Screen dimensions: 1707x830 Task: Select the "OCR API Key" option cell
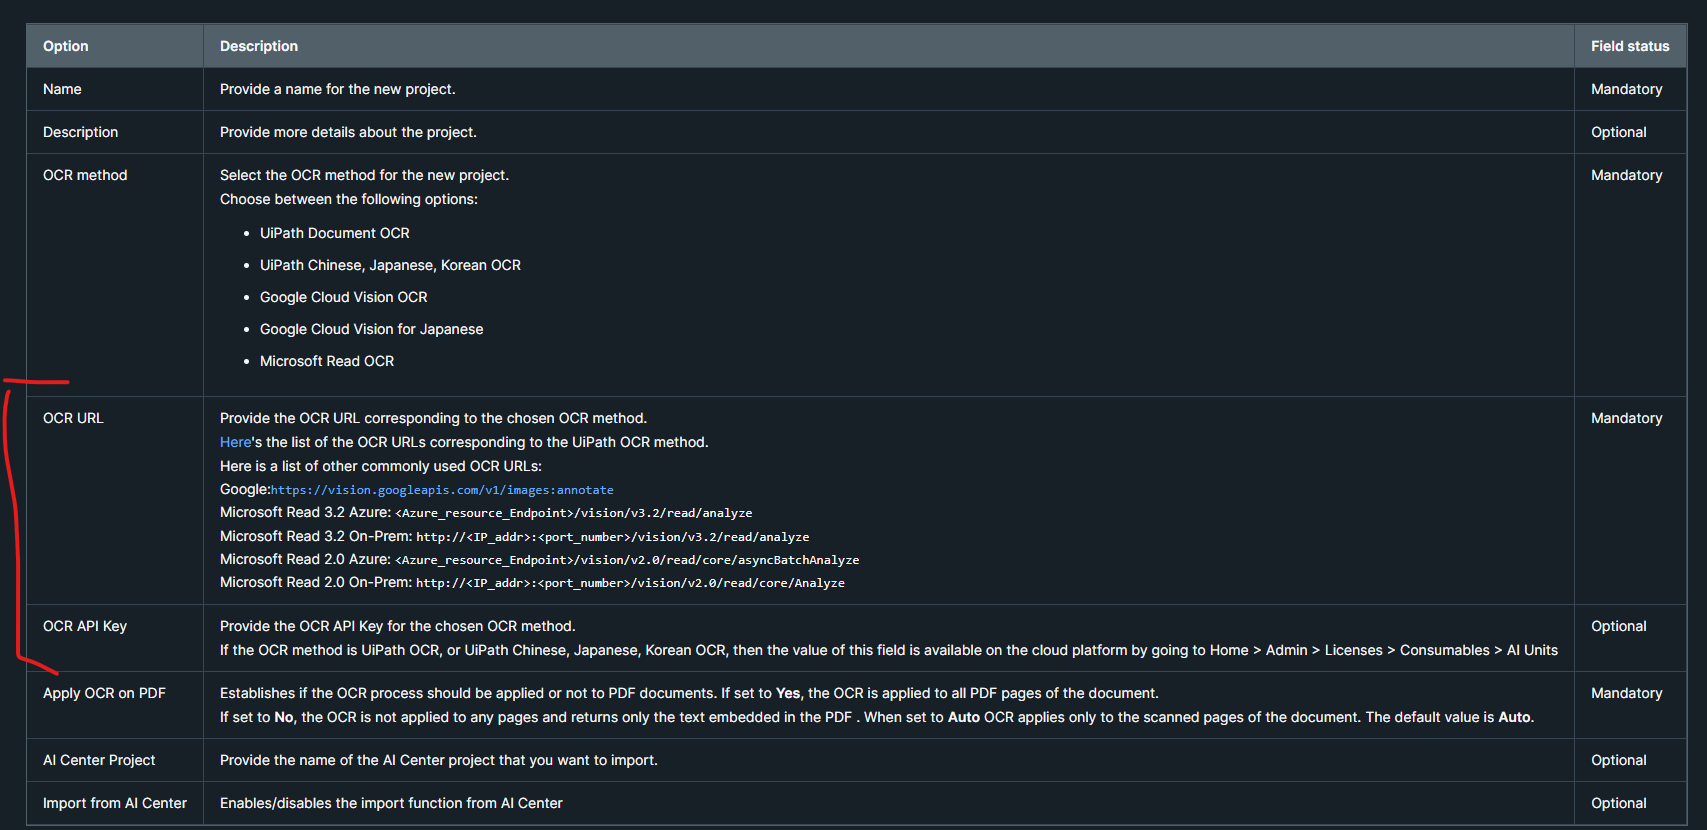[x=85, y=626]
